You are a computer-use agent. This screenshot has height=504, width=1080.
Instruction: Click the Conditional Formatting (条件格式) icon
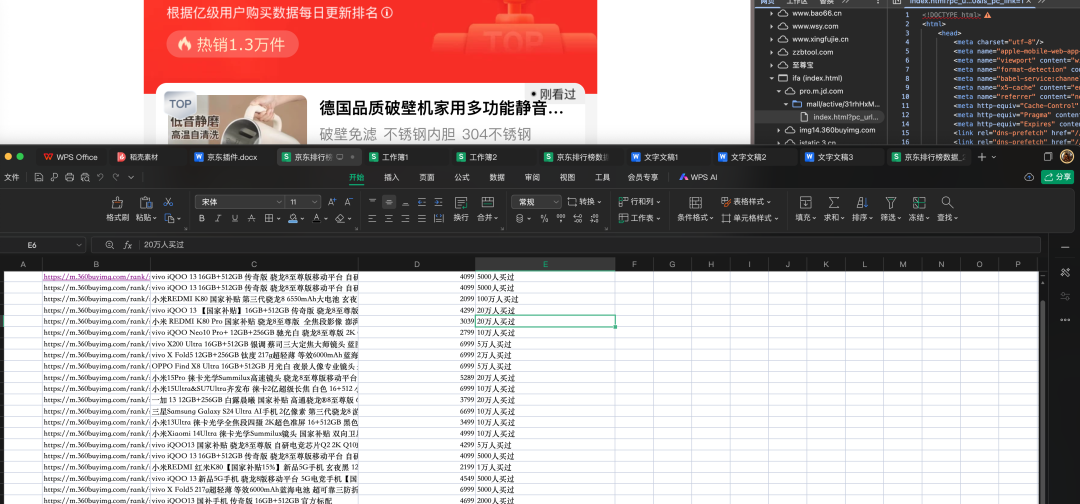point(695,202)
